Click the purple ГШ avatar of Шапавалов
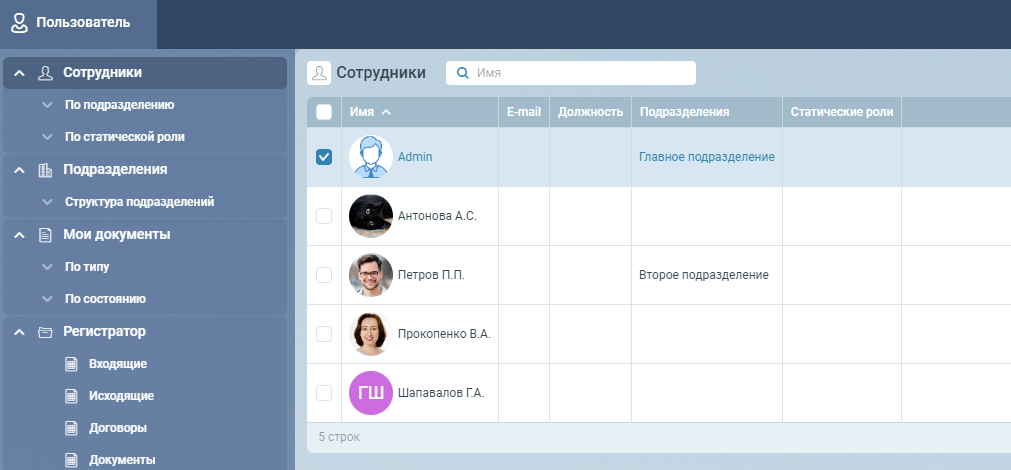The image size is (1011, 470). click(x=370, y=393)
